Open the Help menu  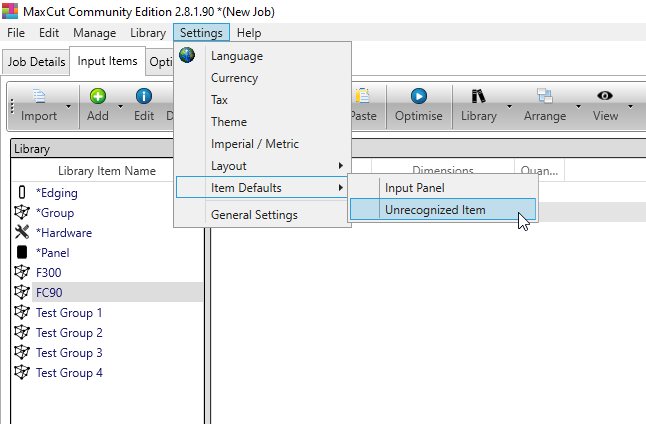pos(249,33)
